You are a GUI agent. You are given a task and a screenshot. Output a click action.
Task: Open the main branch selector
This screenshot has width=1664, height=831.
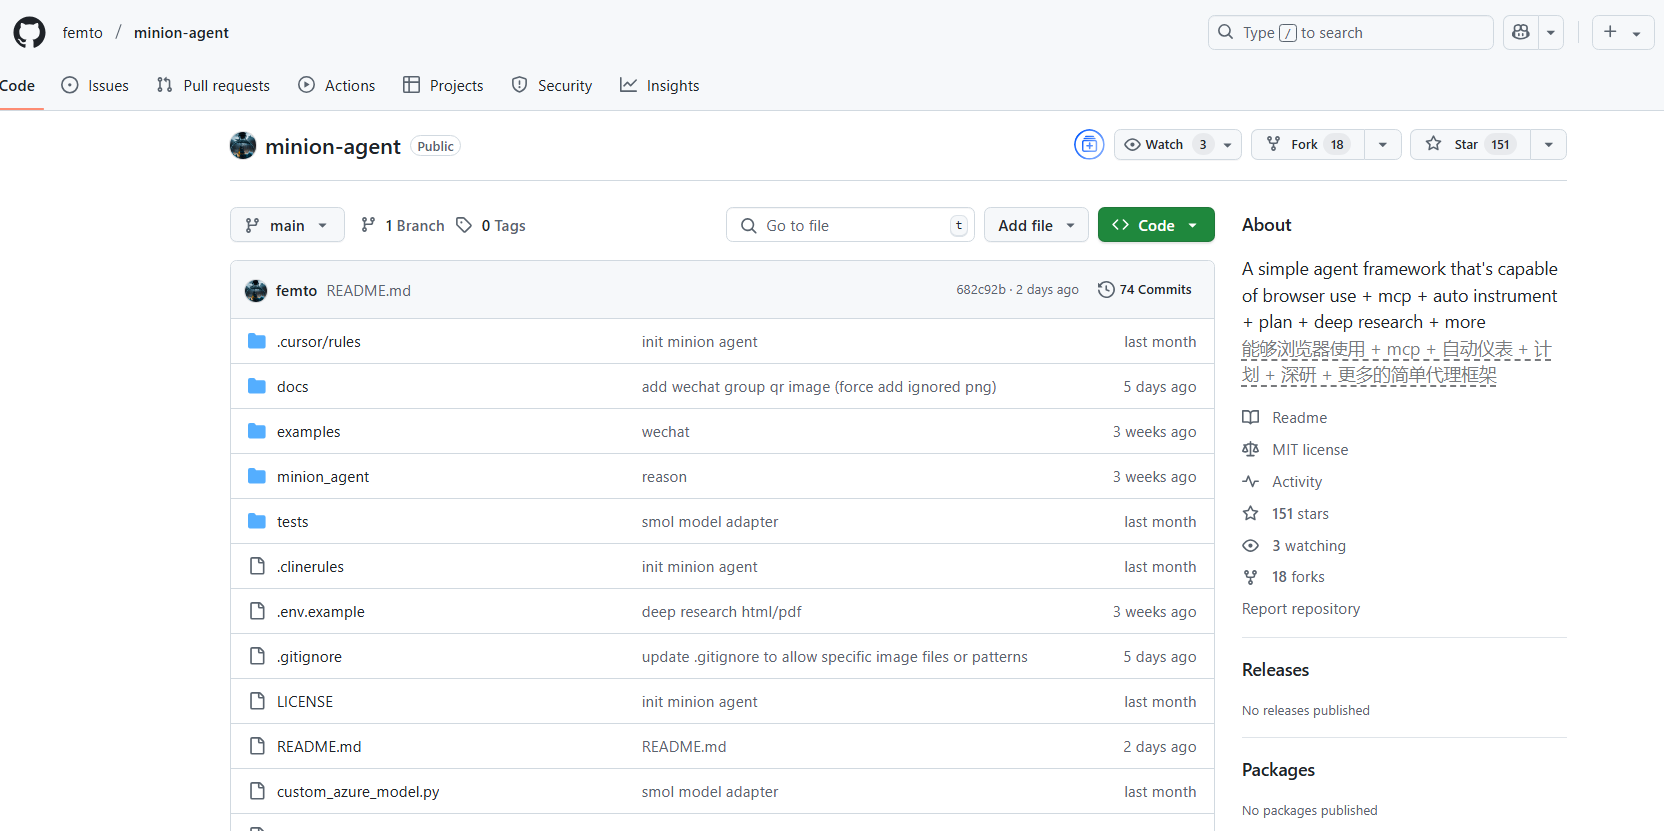(x=287, y=225)
